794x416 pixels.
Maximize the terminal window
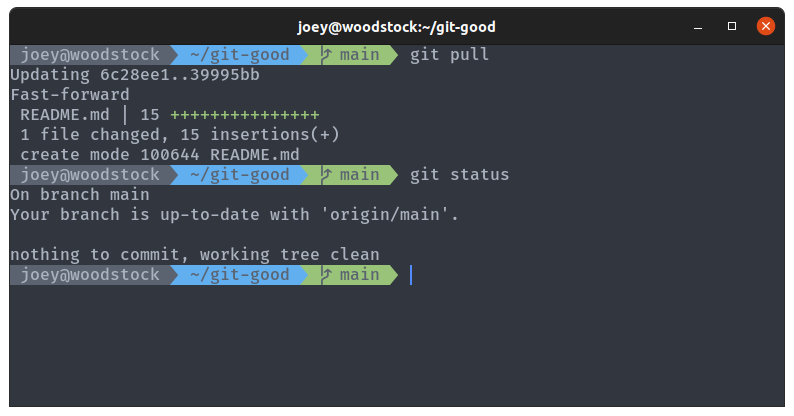coord(732,26)
